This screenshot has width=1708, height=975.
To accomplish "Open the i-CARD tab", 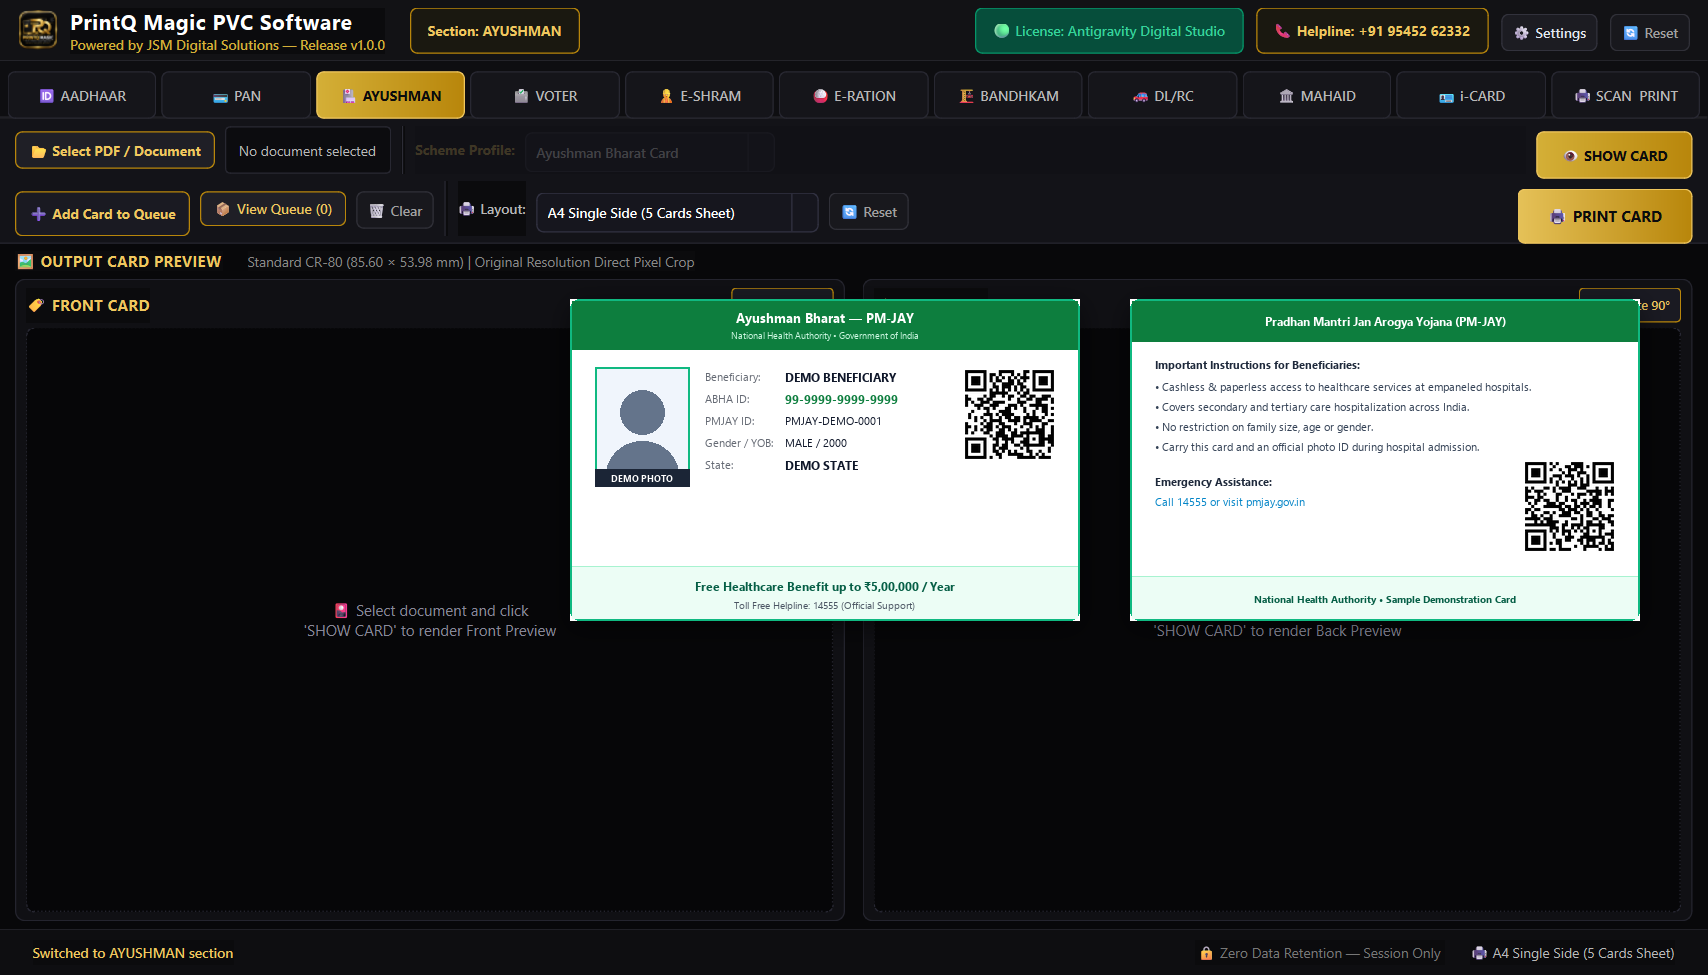I will coord(1471,96).
